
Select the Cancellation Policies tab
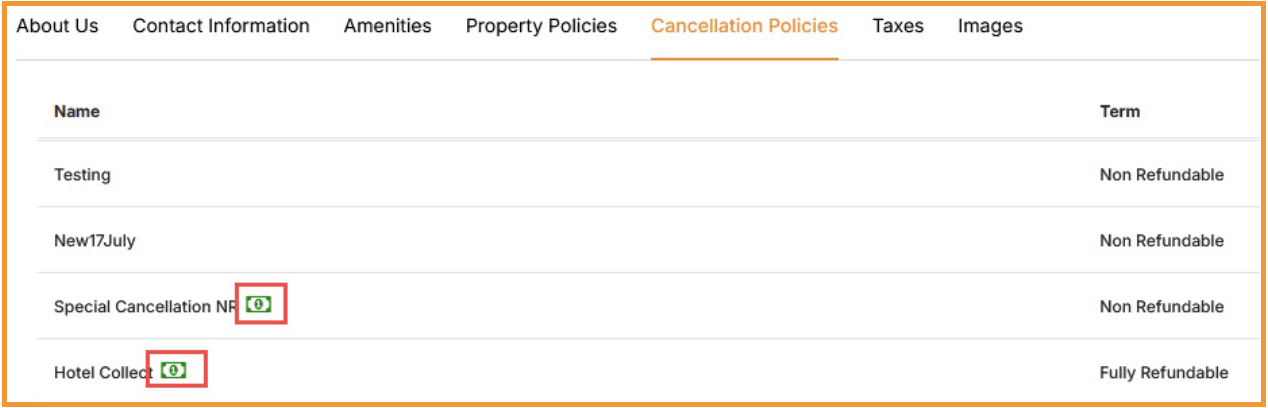coord(744,26)
